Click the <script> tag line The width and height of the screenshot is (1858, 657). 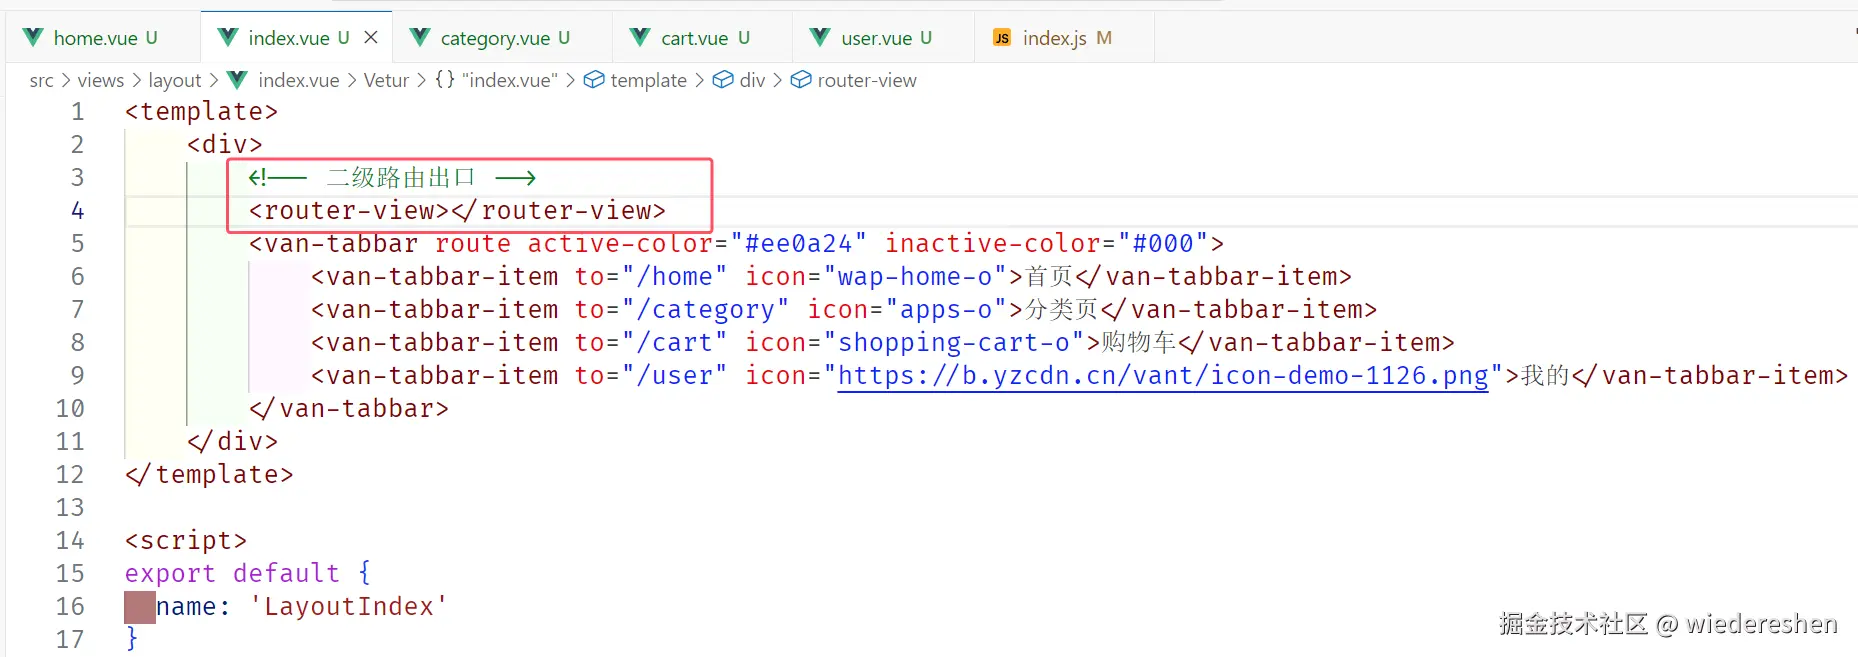pos(186,541)
